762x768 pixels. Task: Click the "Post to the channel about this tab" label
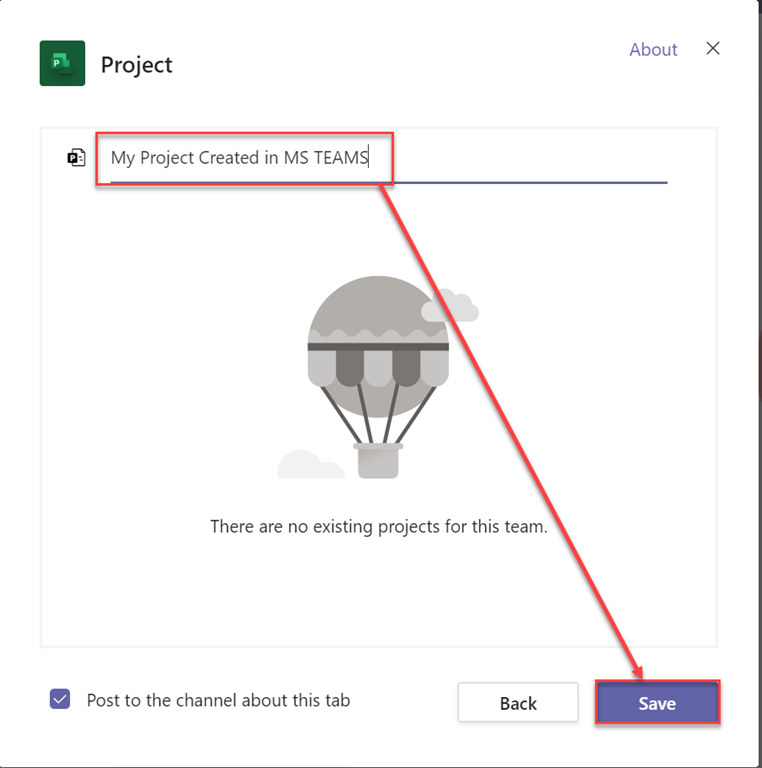tap(218, 700)
